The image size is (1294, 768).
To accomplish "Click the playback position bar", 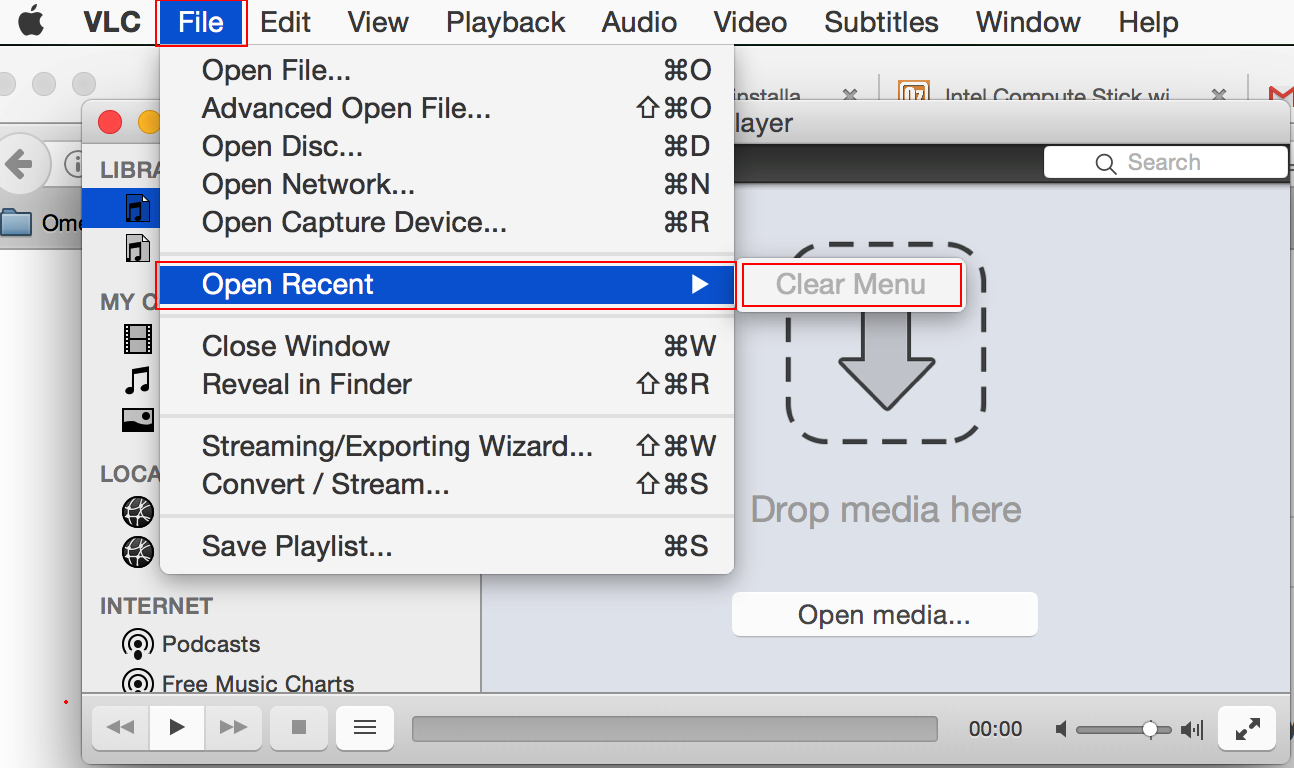I will 675,729.
